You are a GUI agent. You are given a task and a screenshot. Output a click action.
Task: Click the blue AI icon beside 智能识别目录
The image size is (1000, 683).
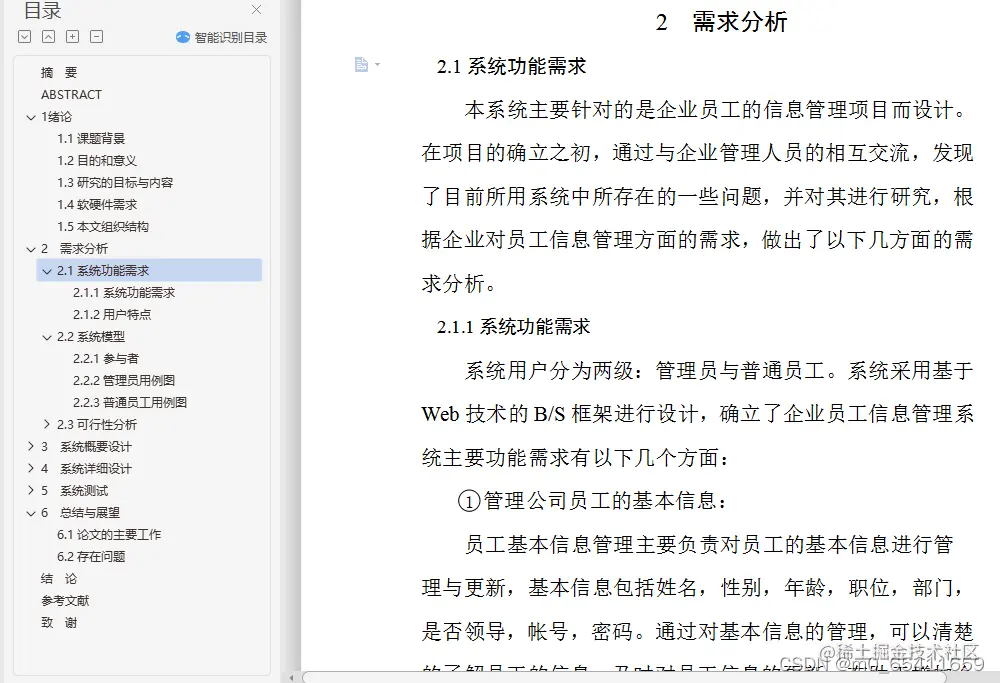coord(185,36)
